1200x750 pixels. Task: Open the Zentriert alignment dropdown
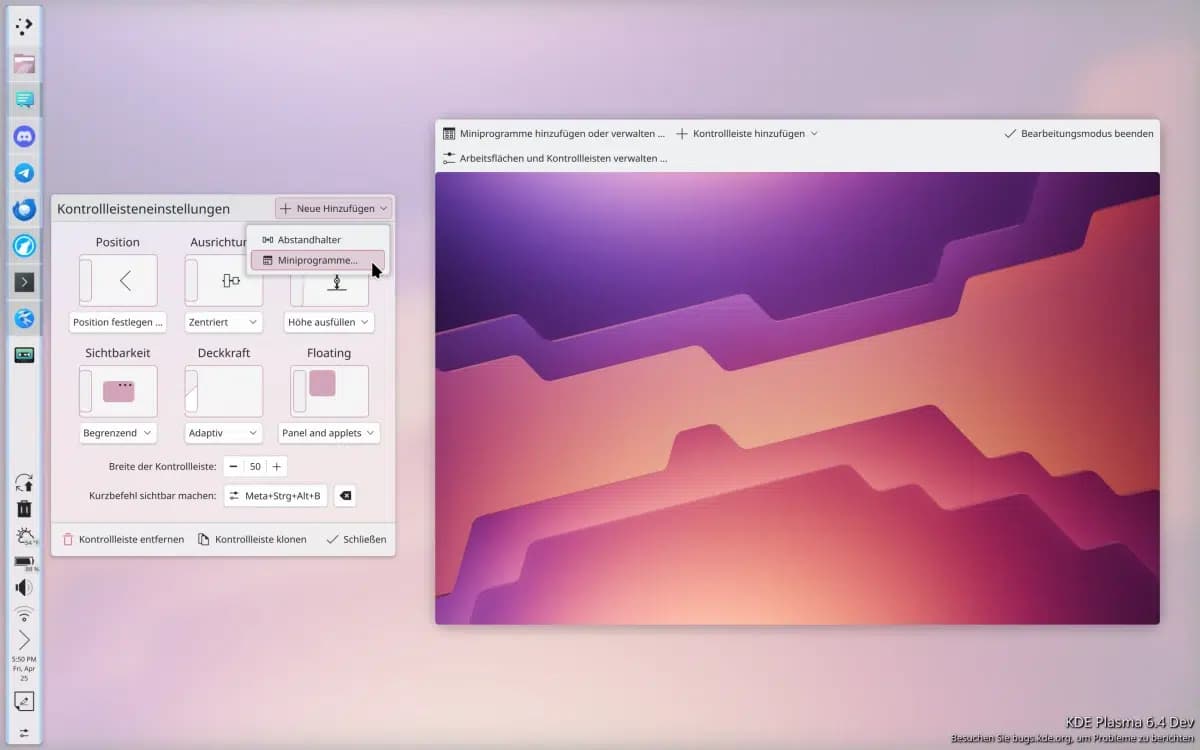coord(224,322)
